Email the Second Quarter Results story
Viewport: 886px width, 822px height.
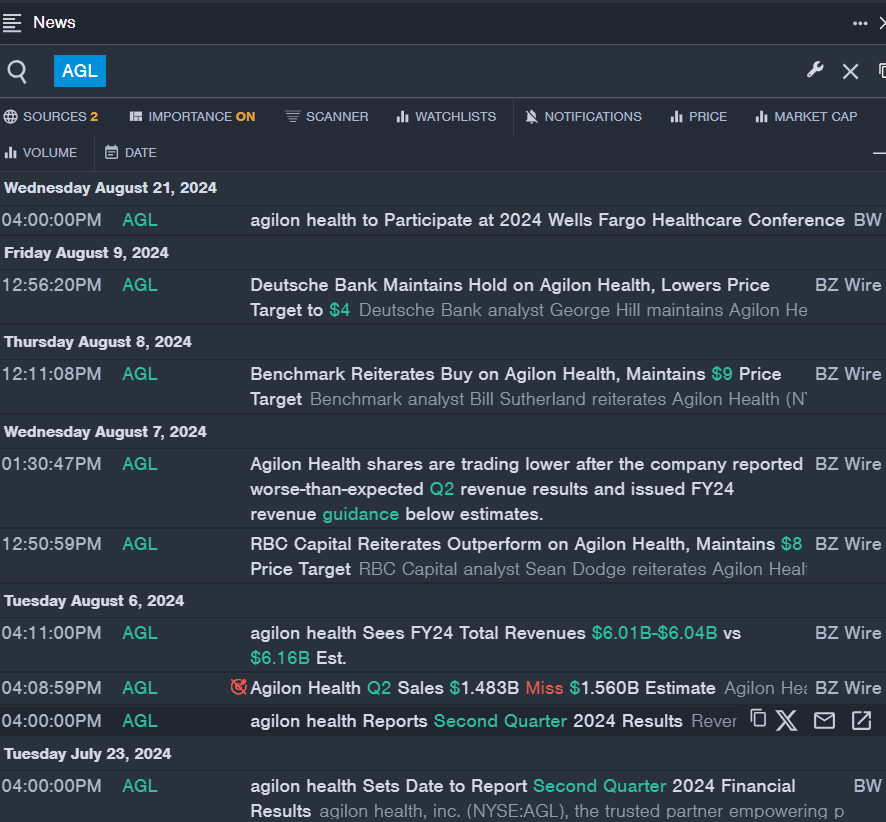[x=824, y=720]
